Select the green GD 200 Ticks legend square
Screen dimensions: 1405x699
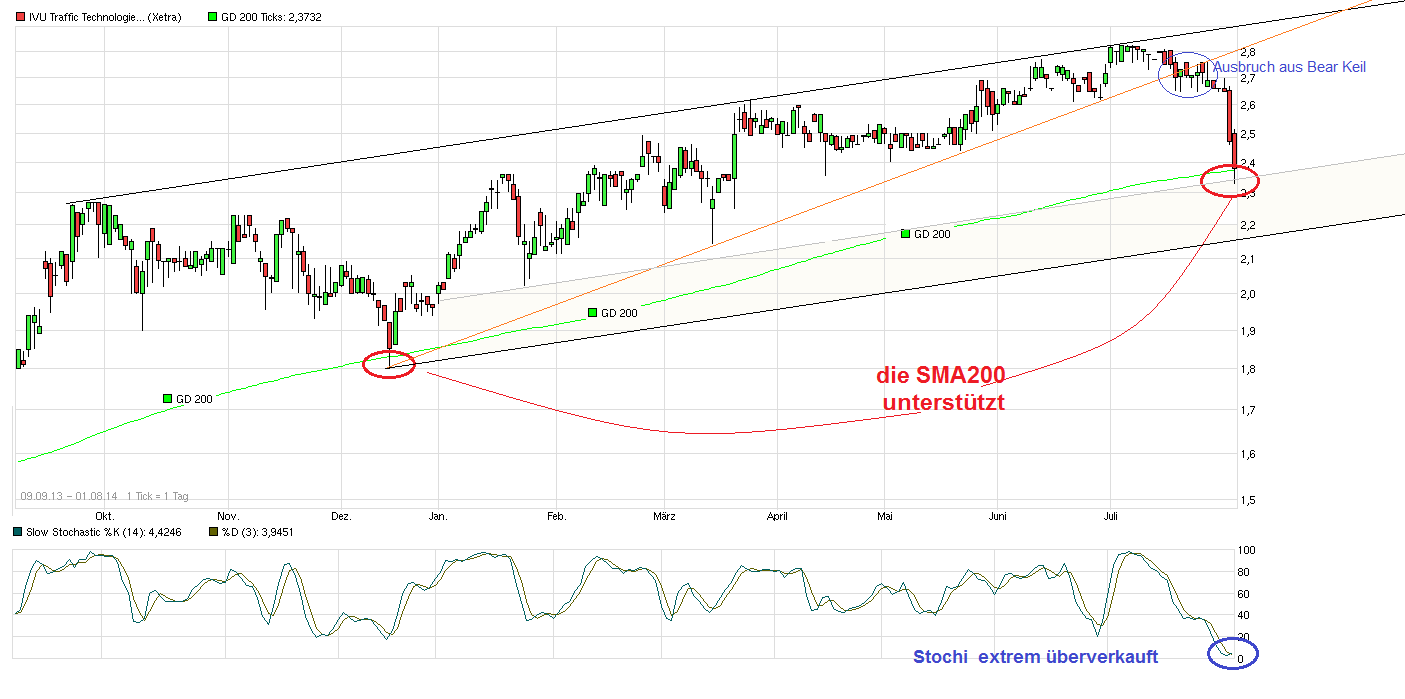coord(210,16)
